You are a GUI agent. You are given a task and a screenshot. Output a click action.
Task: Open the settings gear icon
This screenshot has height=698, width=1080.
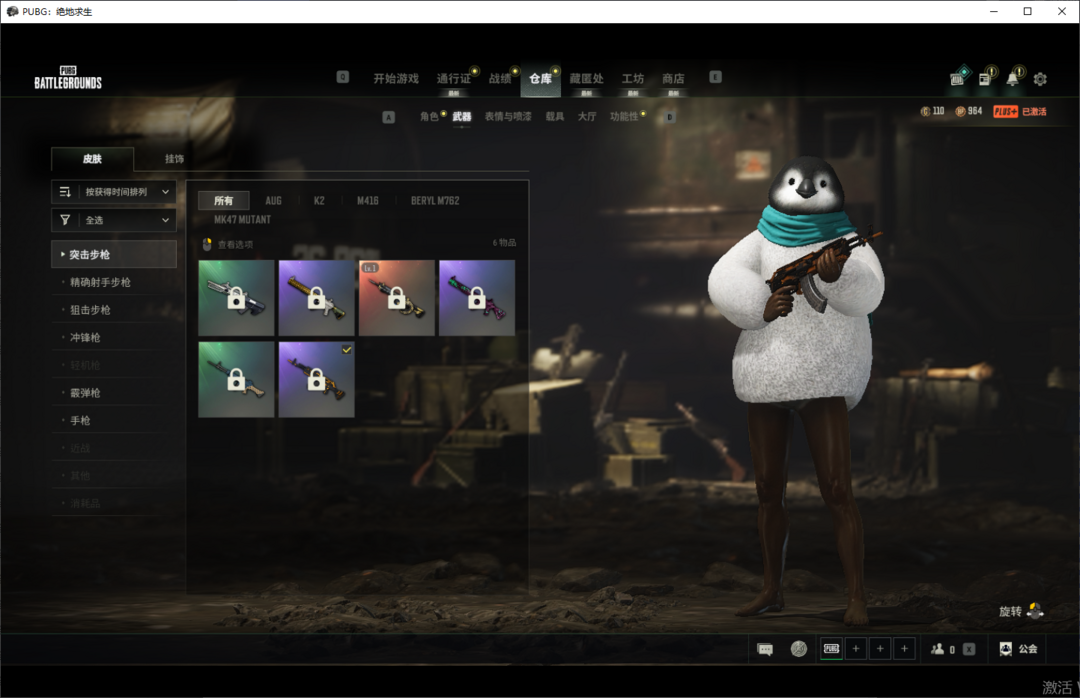[x=1040, y=79]
